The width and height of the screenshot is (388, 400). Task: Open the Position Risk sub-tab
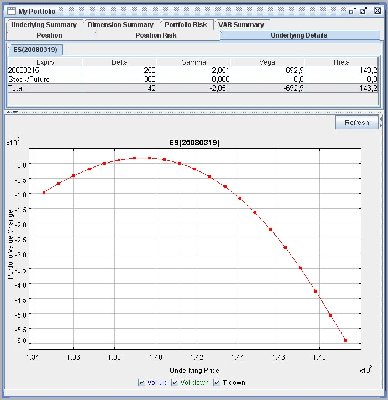click(156, 35)
